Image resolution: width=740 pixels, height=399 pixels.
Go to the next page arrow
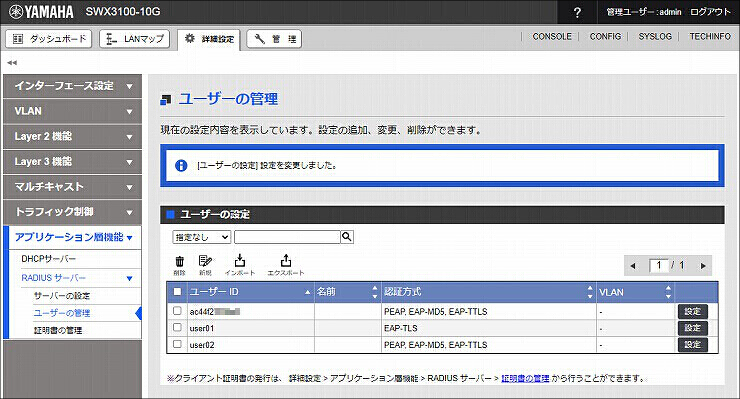pyautogui.click(x=703, y=266)
